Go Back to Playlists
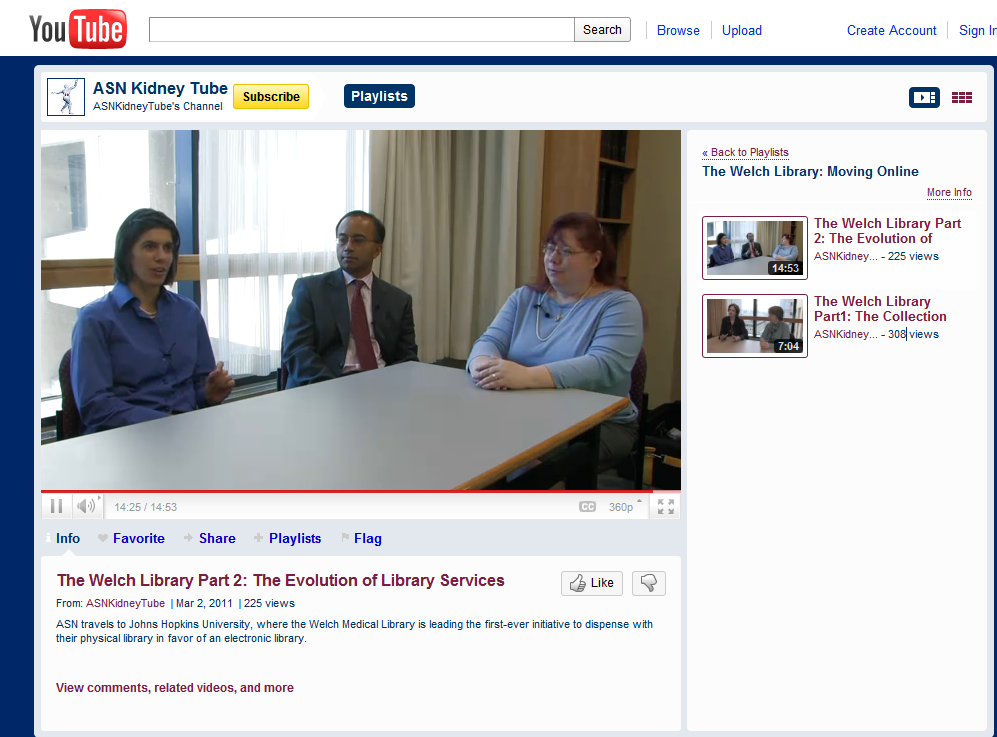Screen dimensions: 997x737 [x=745, y=153]
